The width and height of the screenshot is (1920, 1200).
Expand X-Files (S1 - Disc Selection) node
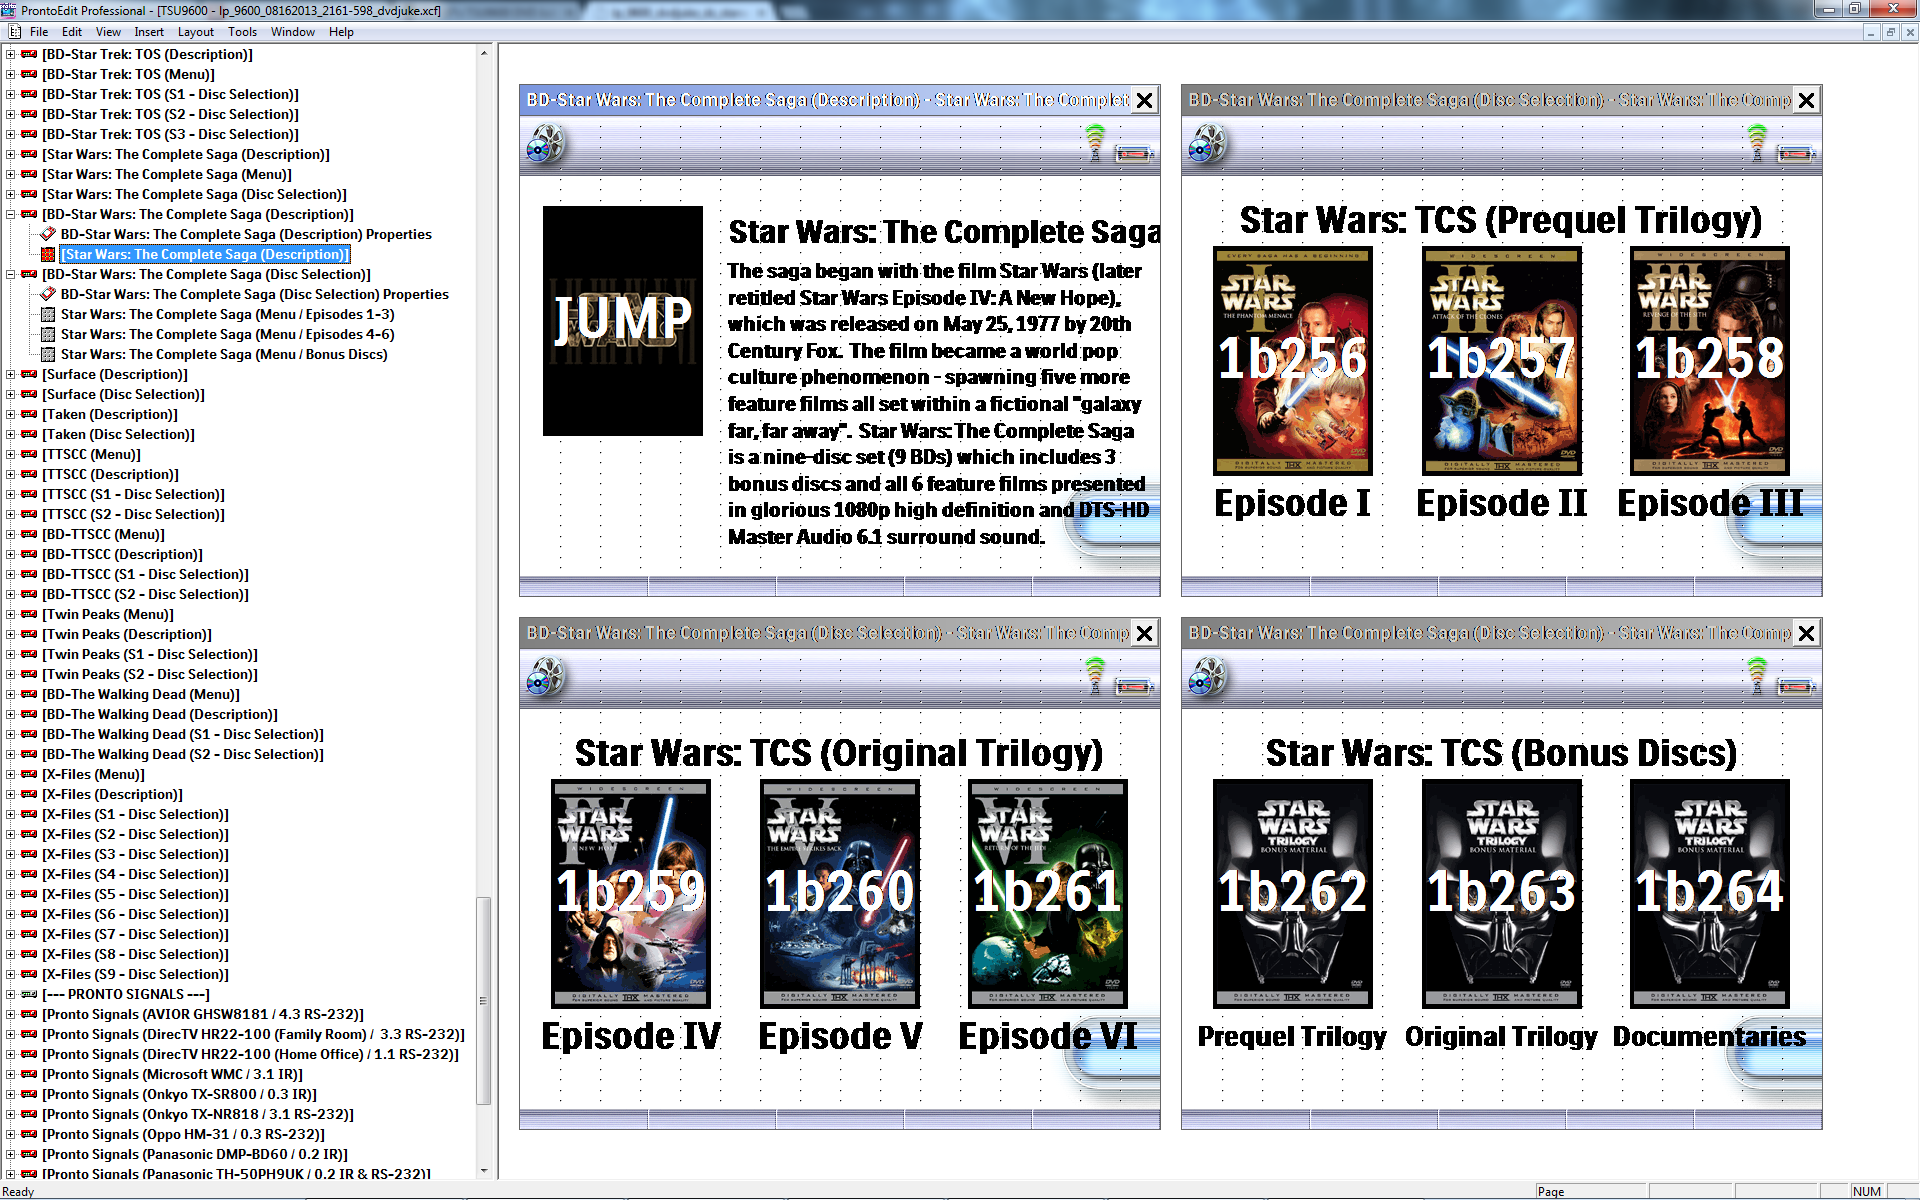click(x=10, y=814)
